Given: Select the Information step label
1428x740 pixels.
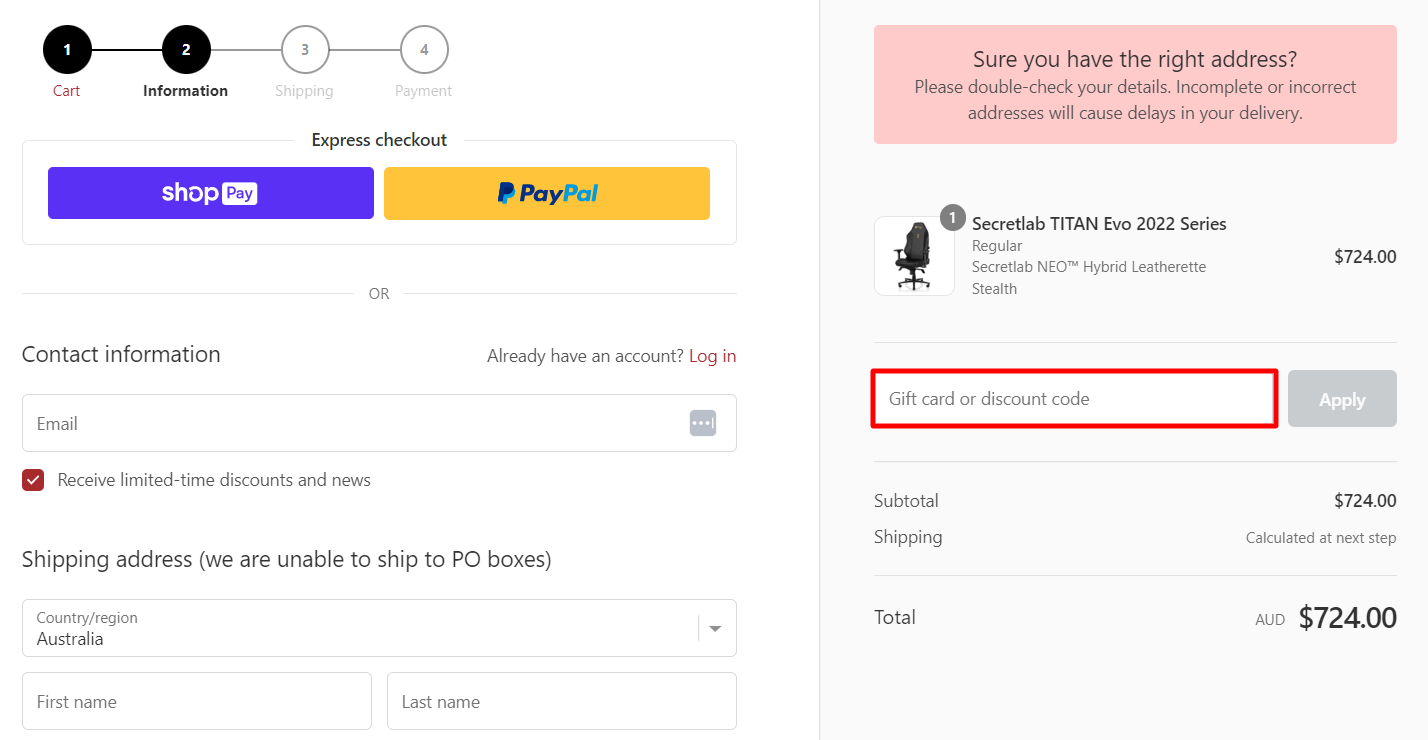Looking at the screenshot, I should pyautogui.click(x=185, y=90).
